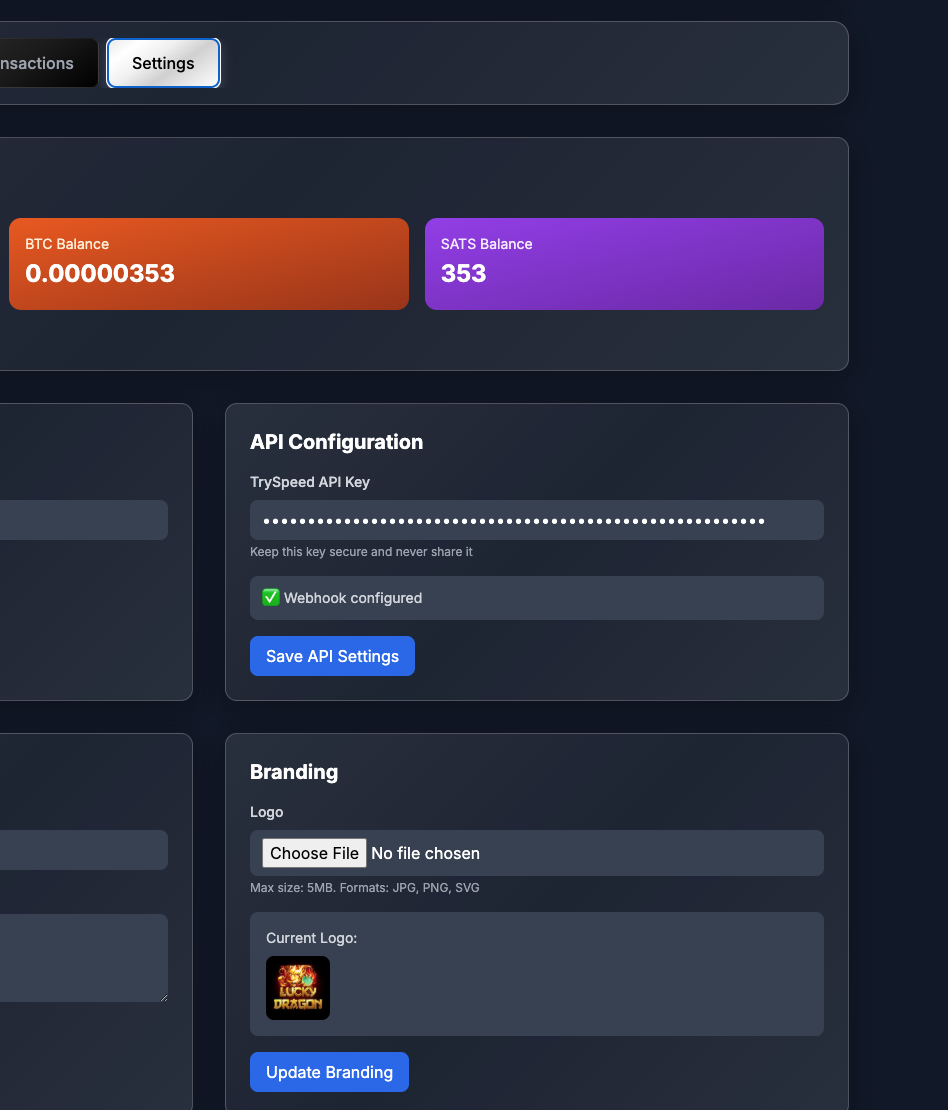Click the TrySpeed API Key input field

tap(537, 520)
